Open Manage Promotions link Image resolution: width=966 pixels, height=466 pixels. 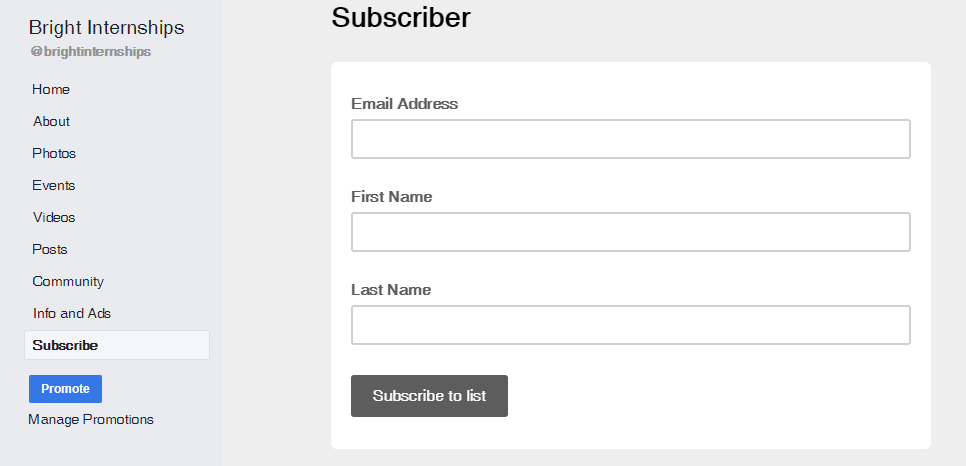pos(91,419)
